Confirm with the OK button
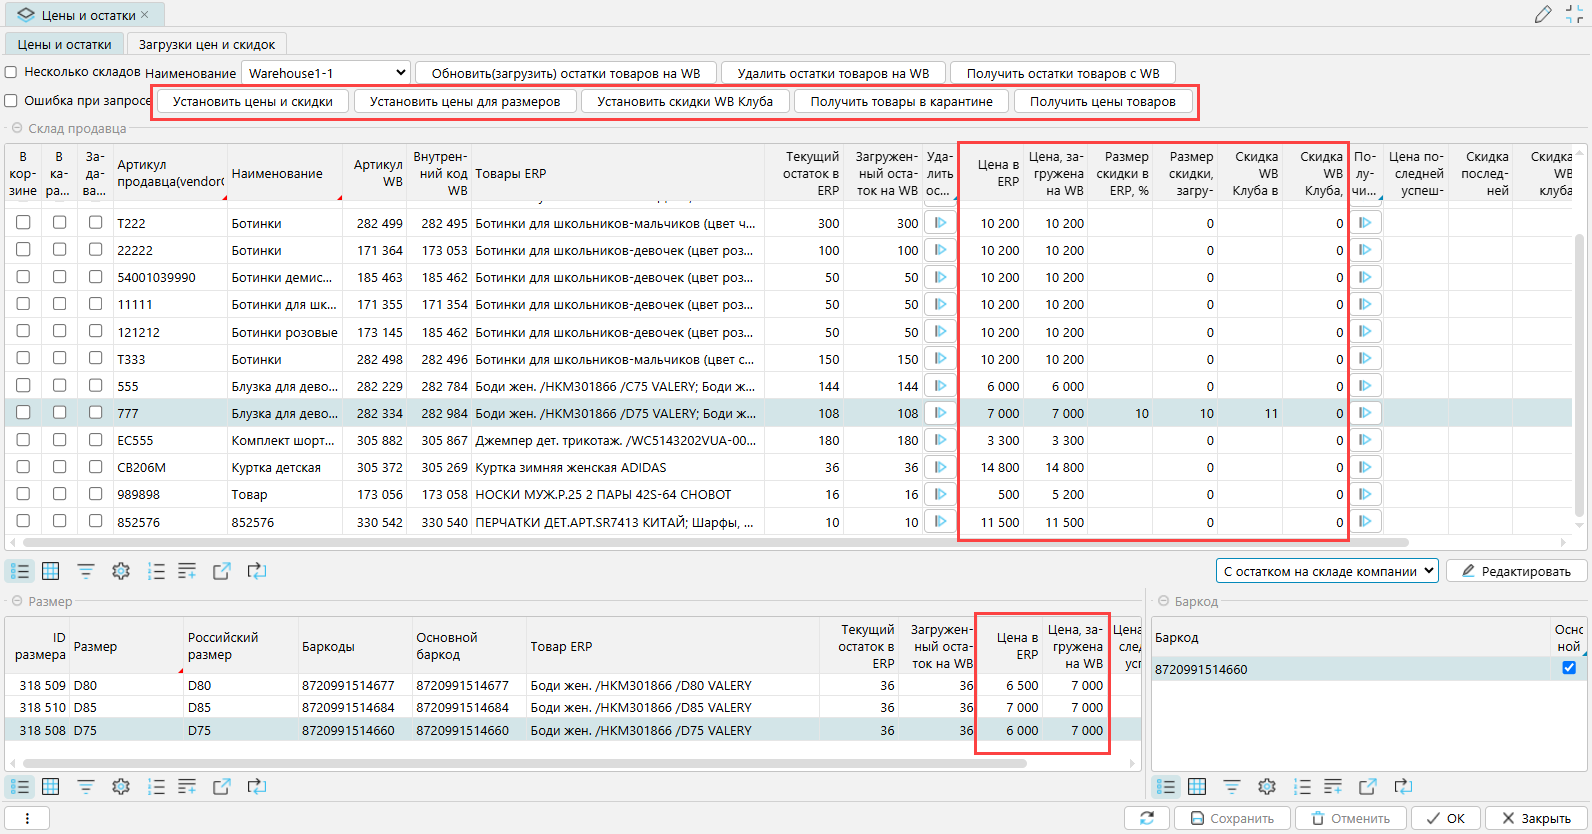The height and width of the screenshot is (834, 1592). 1446,818
